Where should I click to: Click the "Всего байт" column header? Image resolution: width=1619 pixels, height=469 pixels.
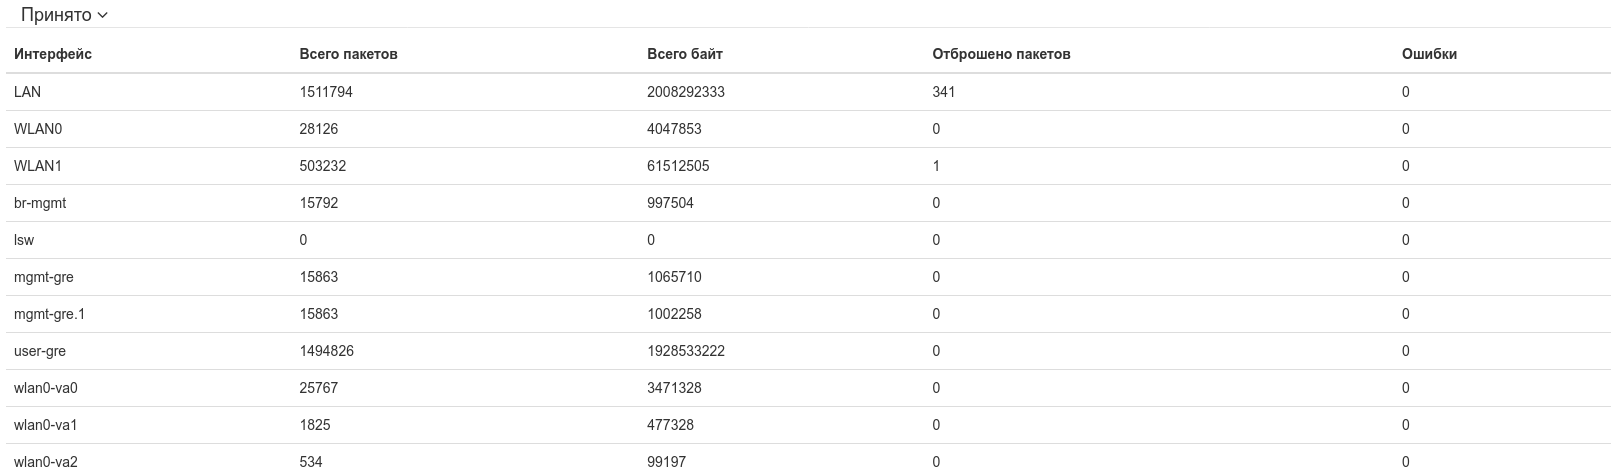[x=684, y=54]
